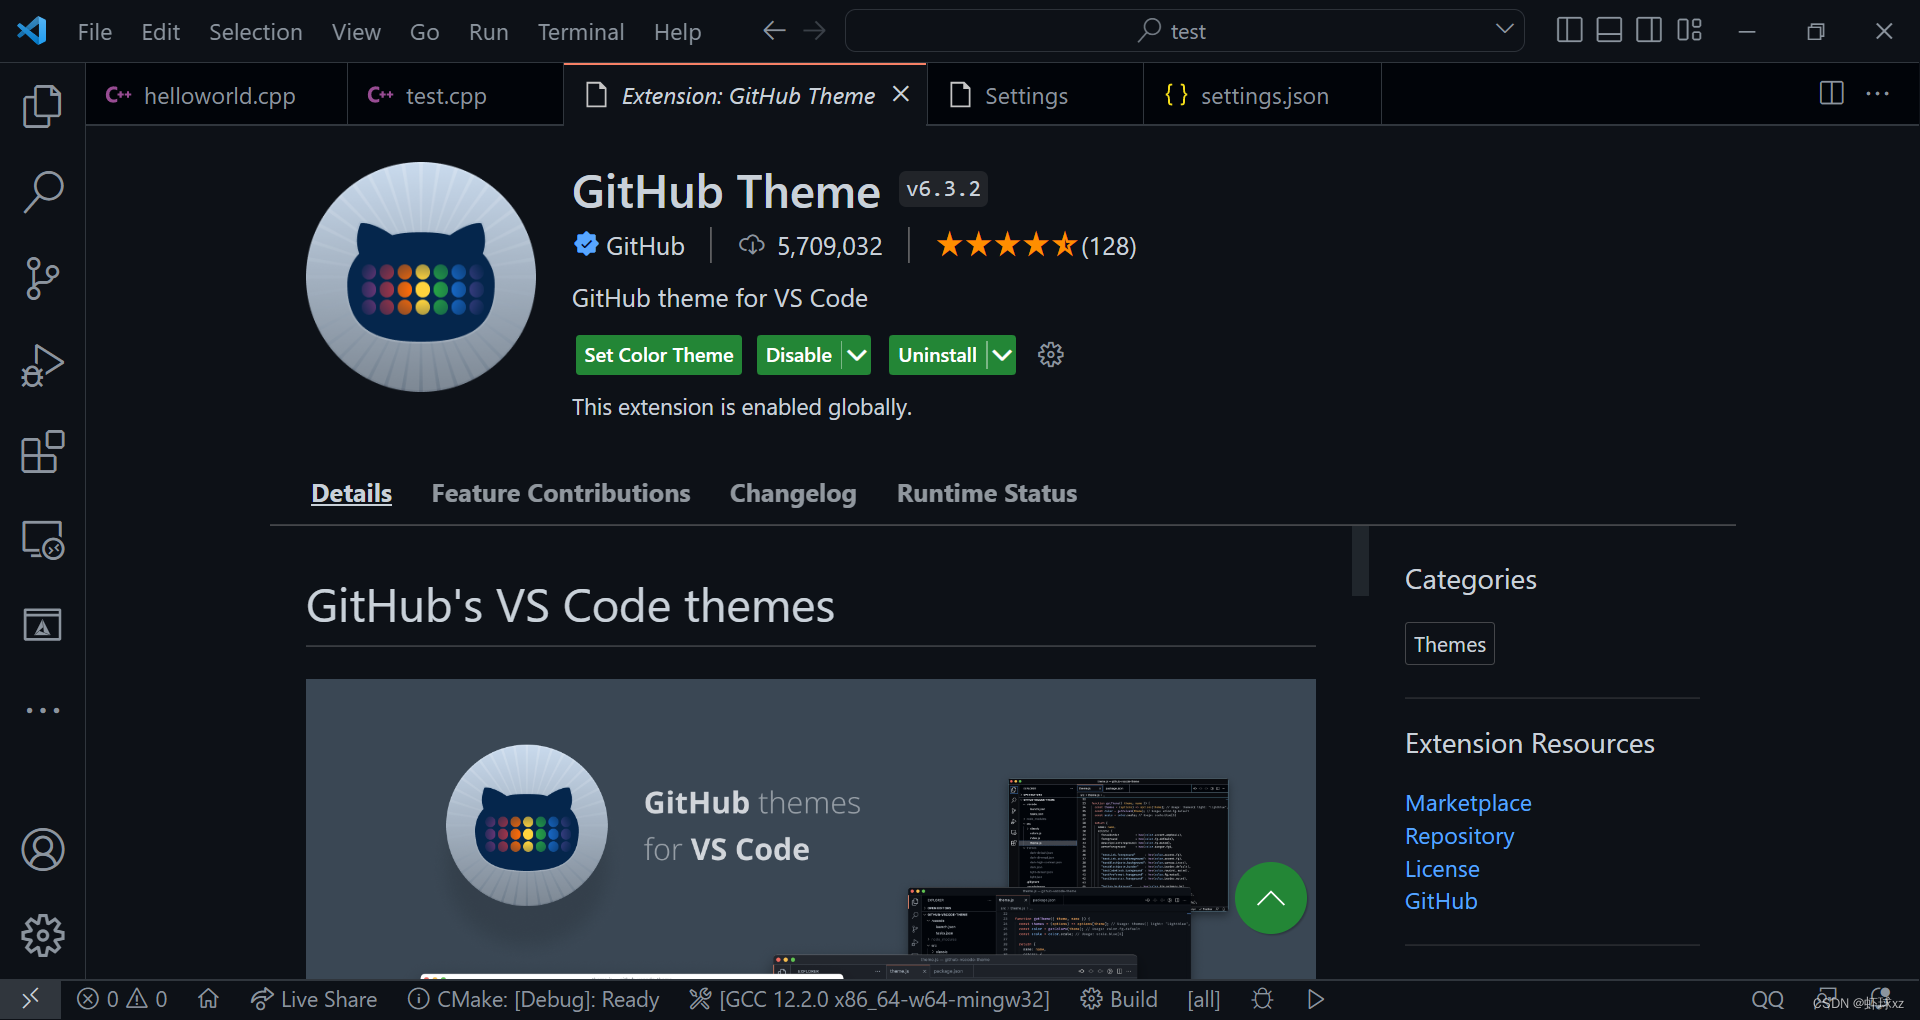Toggle the bottom panel visibility

pyautogui.click(x=1609, y=31)
